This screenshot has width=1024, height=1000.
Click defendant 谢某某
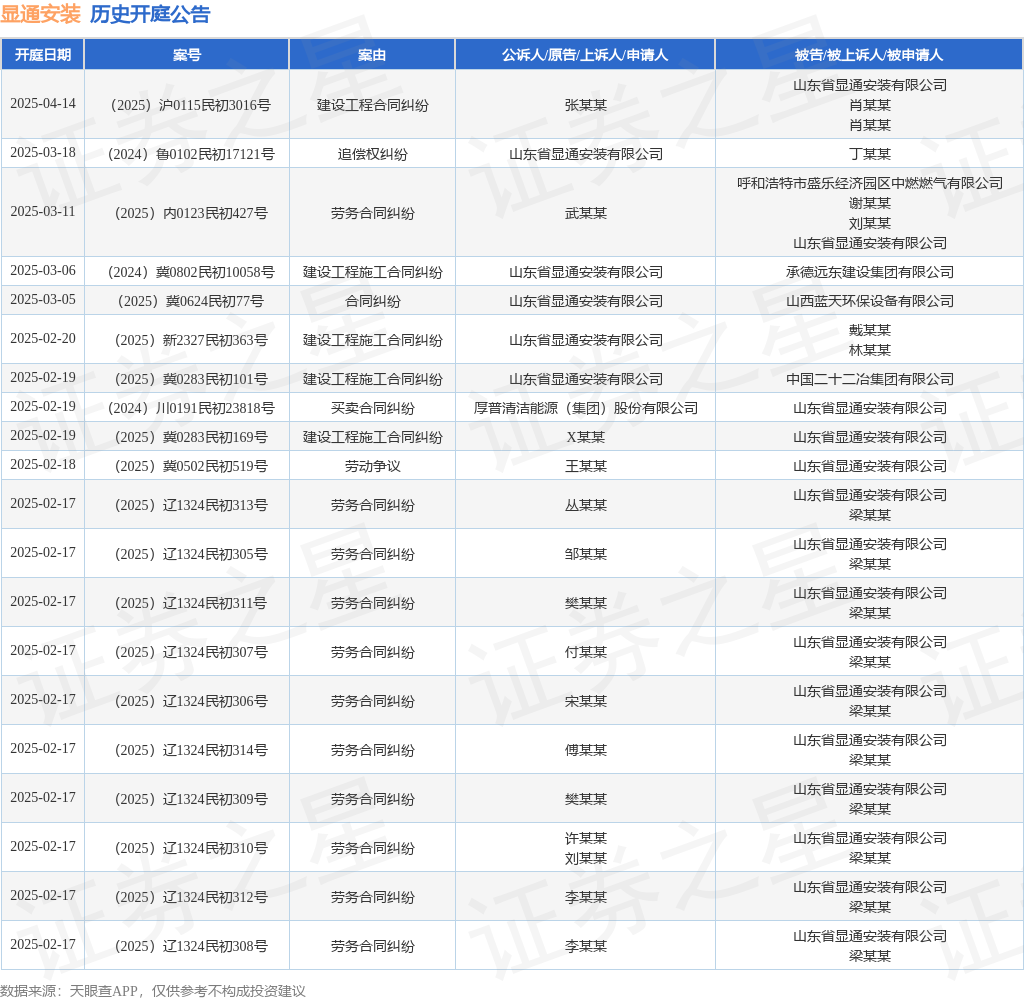[870, 203]
